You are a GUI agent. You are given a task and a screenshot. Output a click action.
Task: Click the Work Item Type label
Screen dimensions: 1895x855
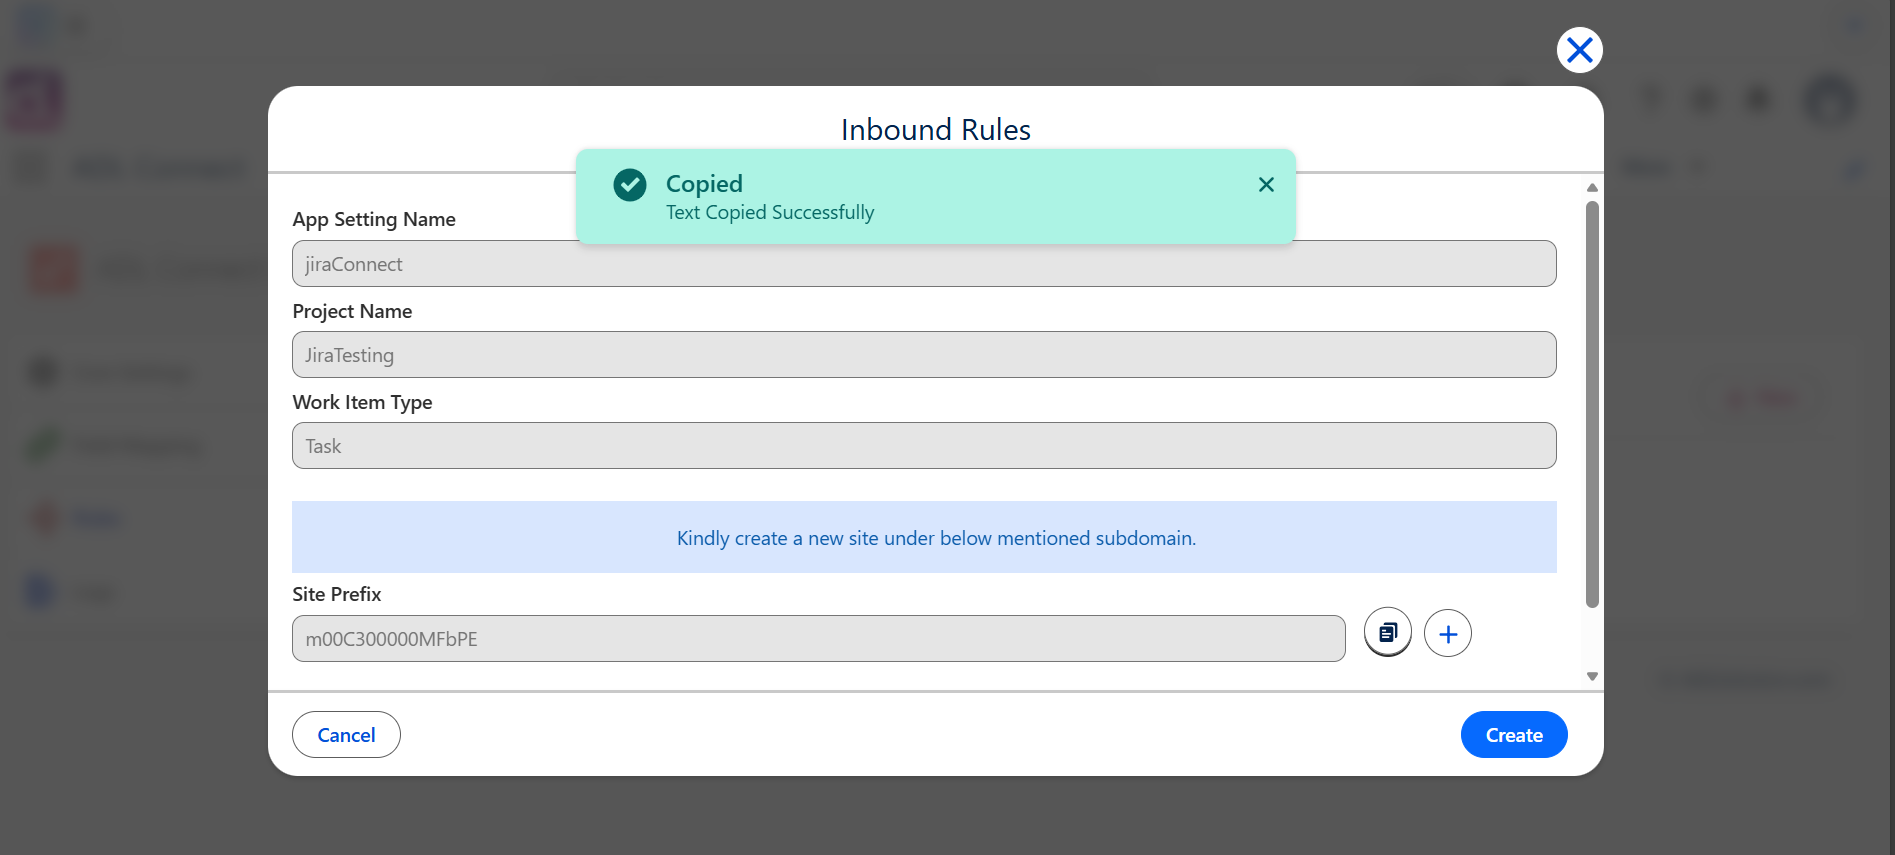[362, 402]
